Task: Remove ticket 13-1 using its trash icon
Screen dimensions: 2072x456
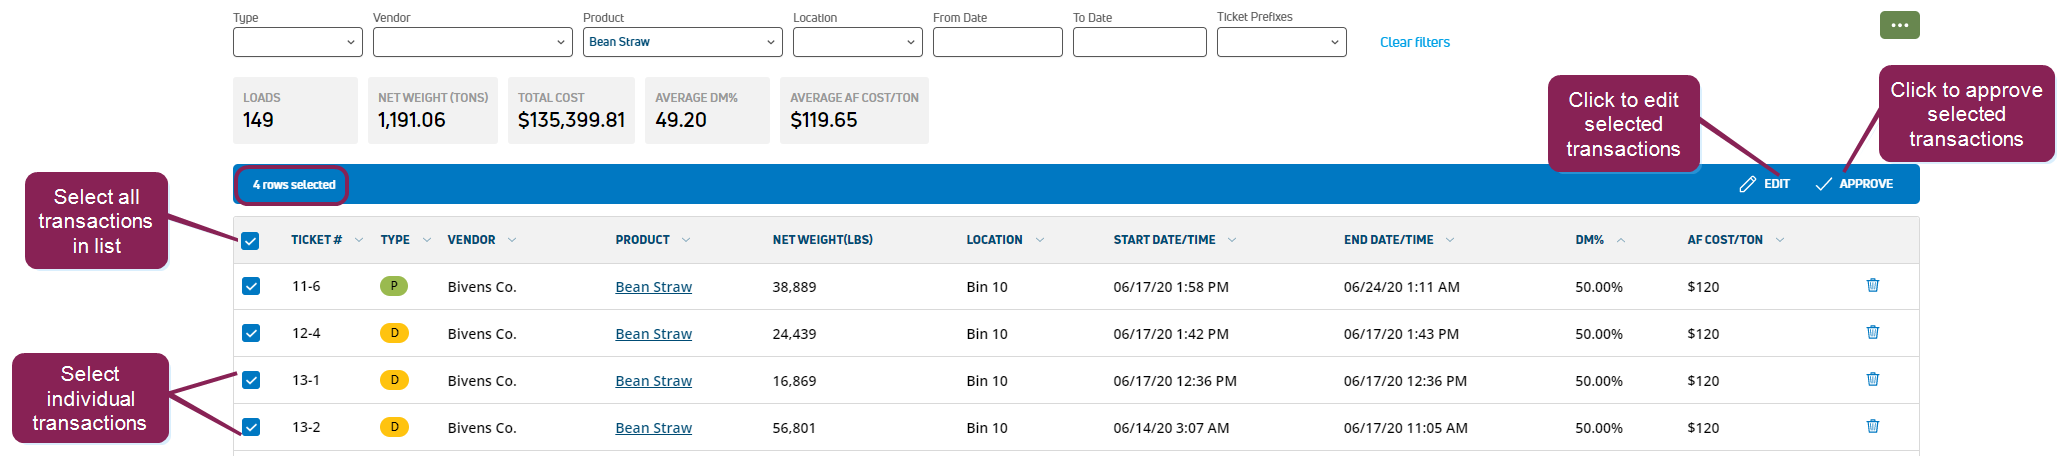Action: (1873, 379)
